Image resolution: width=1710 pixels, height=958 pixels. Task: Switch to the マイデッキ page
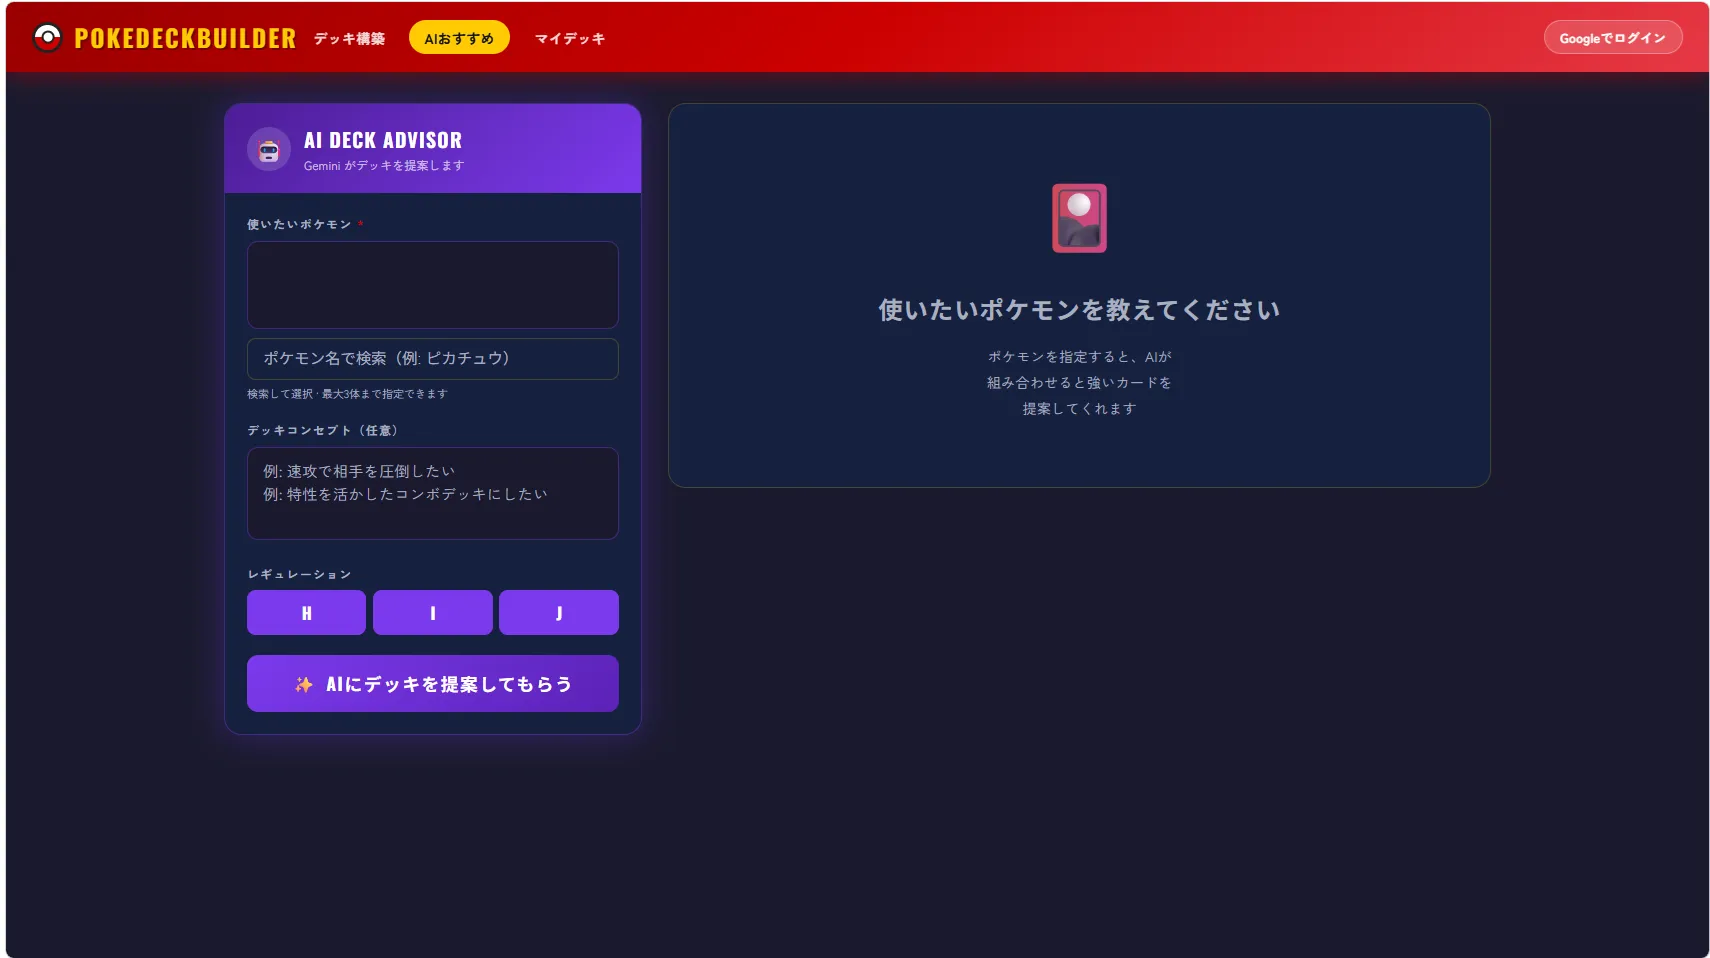tap(569, 39)
